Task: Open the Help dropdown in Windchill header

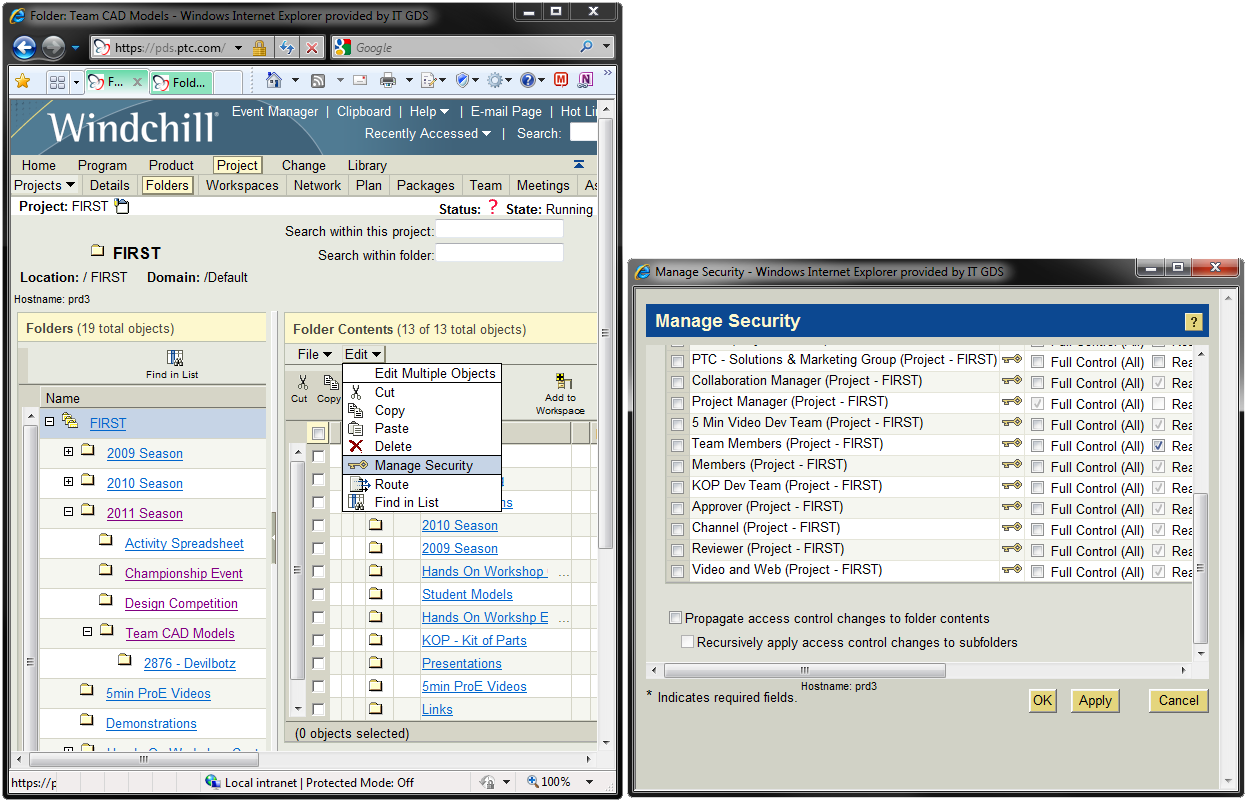Action: coord(429,111)
